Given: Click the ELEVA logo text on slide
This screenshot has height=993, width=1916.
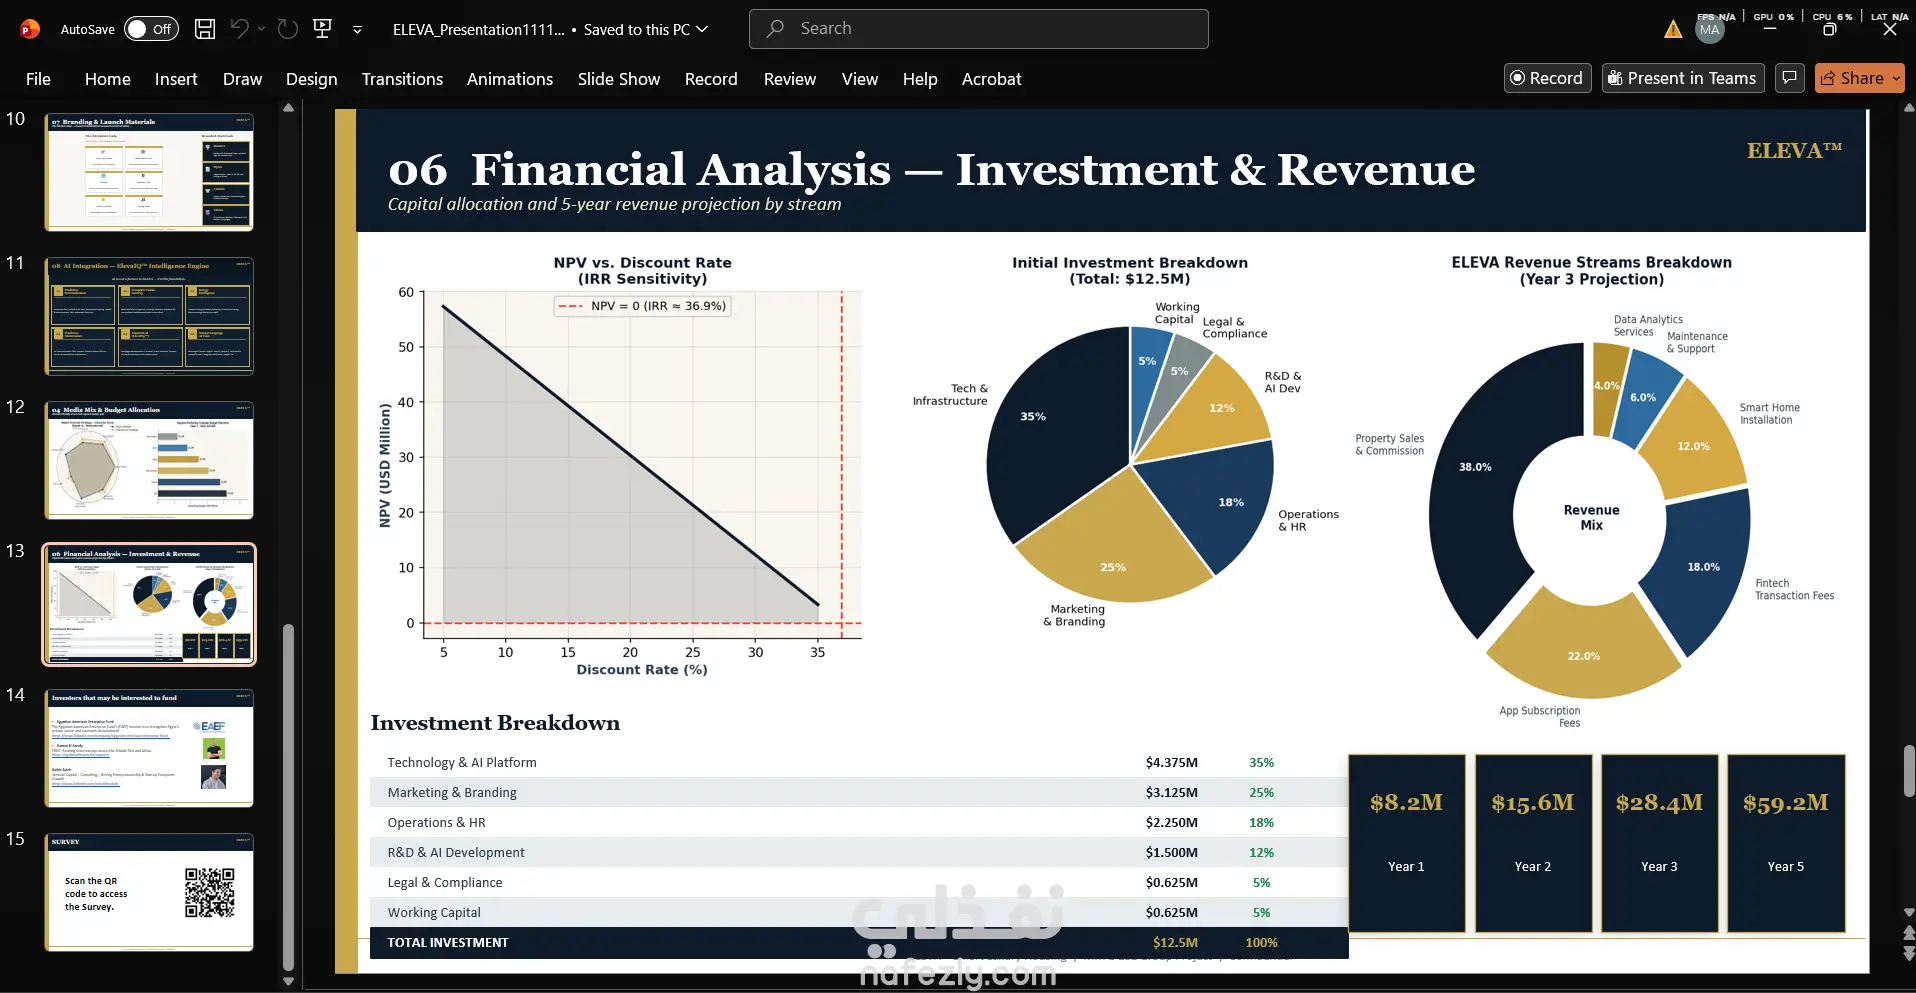Looking at the screenshot, I should point(1794,151).
